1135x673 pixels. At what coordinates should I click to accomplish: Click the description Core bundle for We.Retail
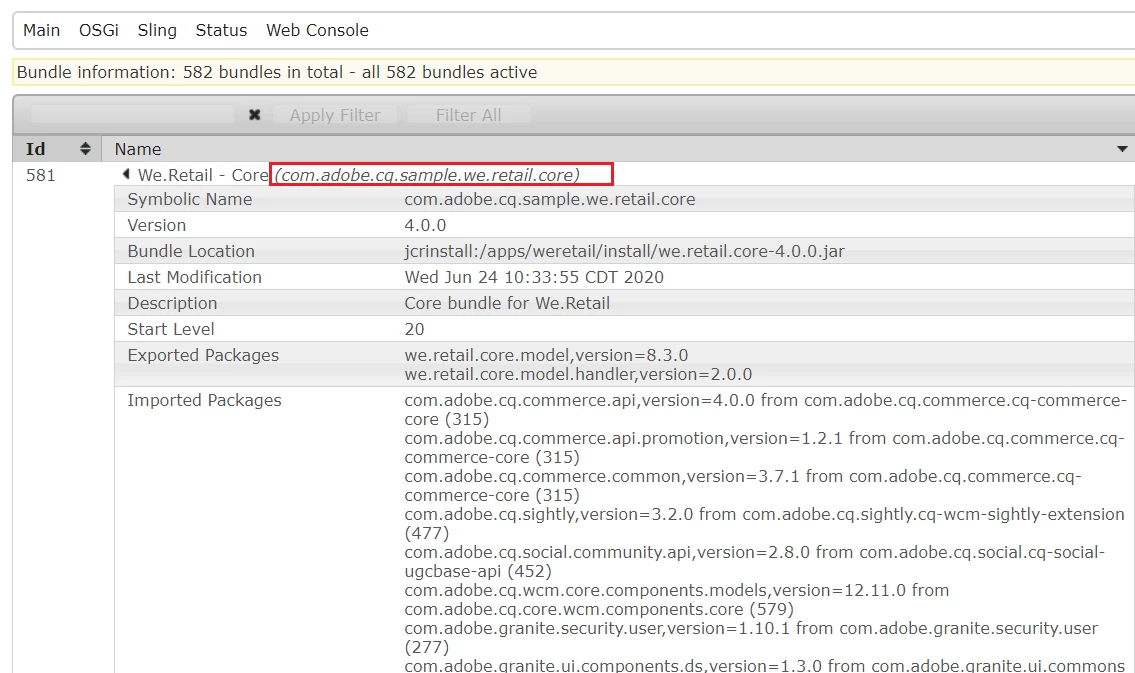(507, 303)
